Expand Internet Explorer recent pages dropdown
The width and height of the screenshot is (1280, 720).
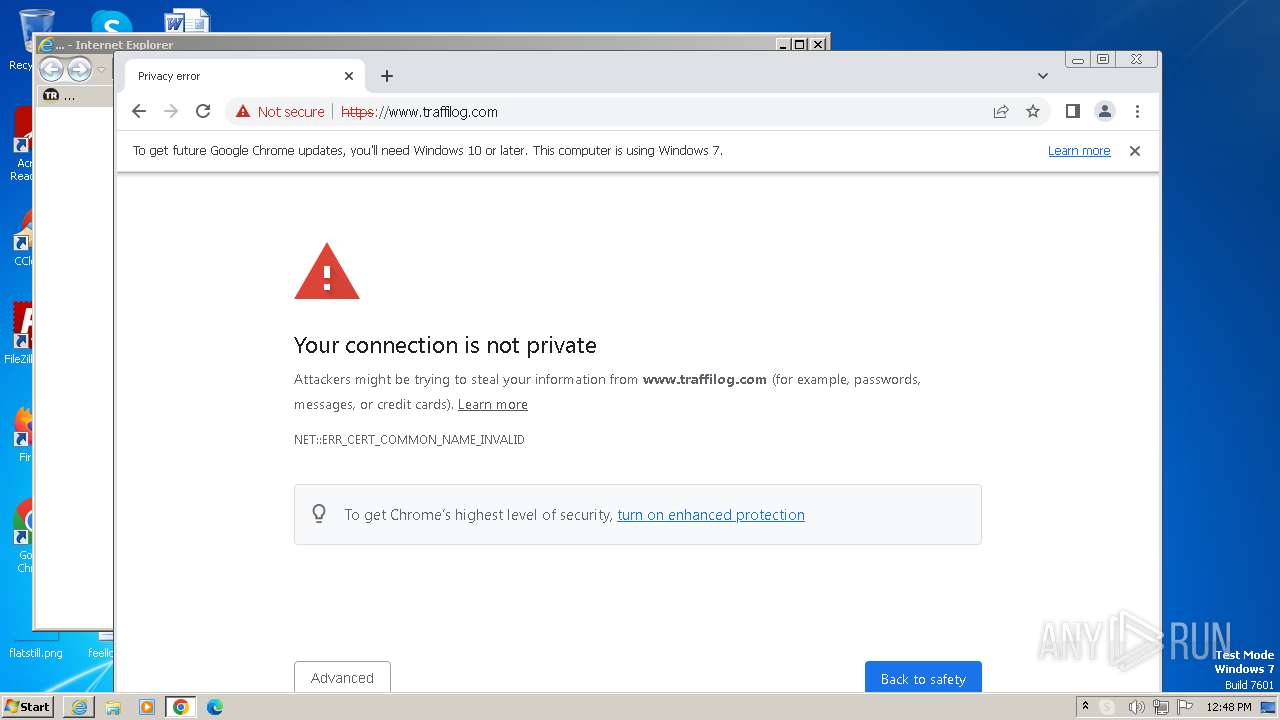[x=101, y=70]
